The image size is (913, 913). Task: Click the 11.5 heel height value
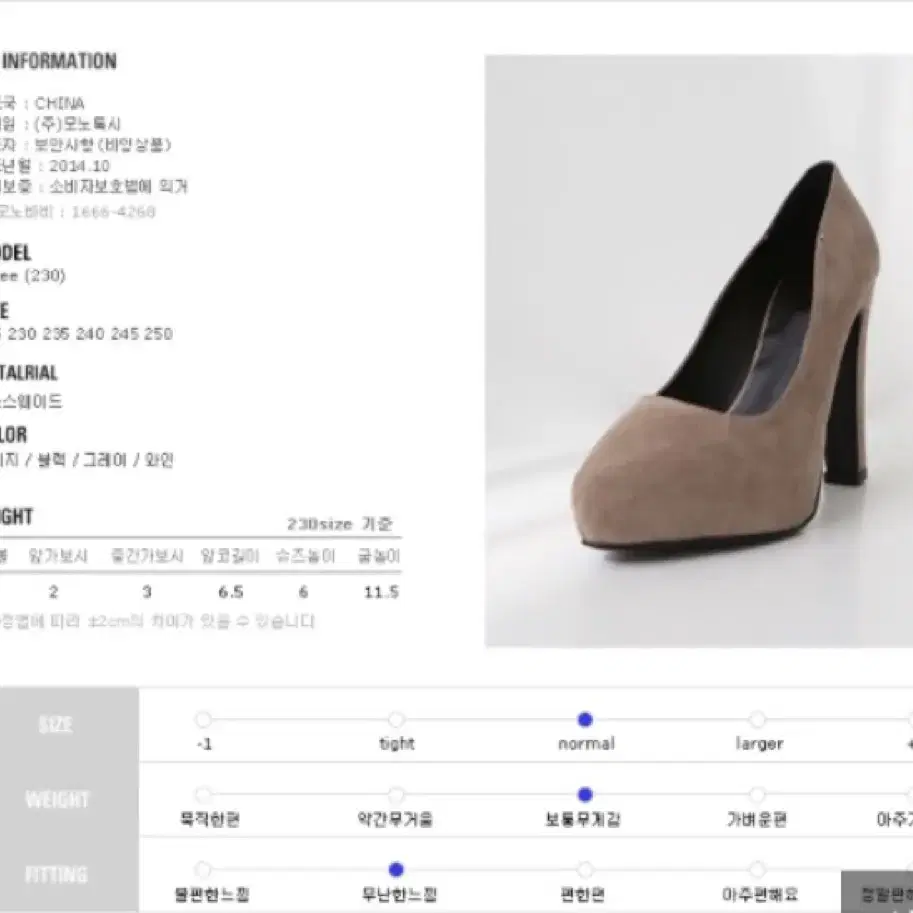[381, 592]
